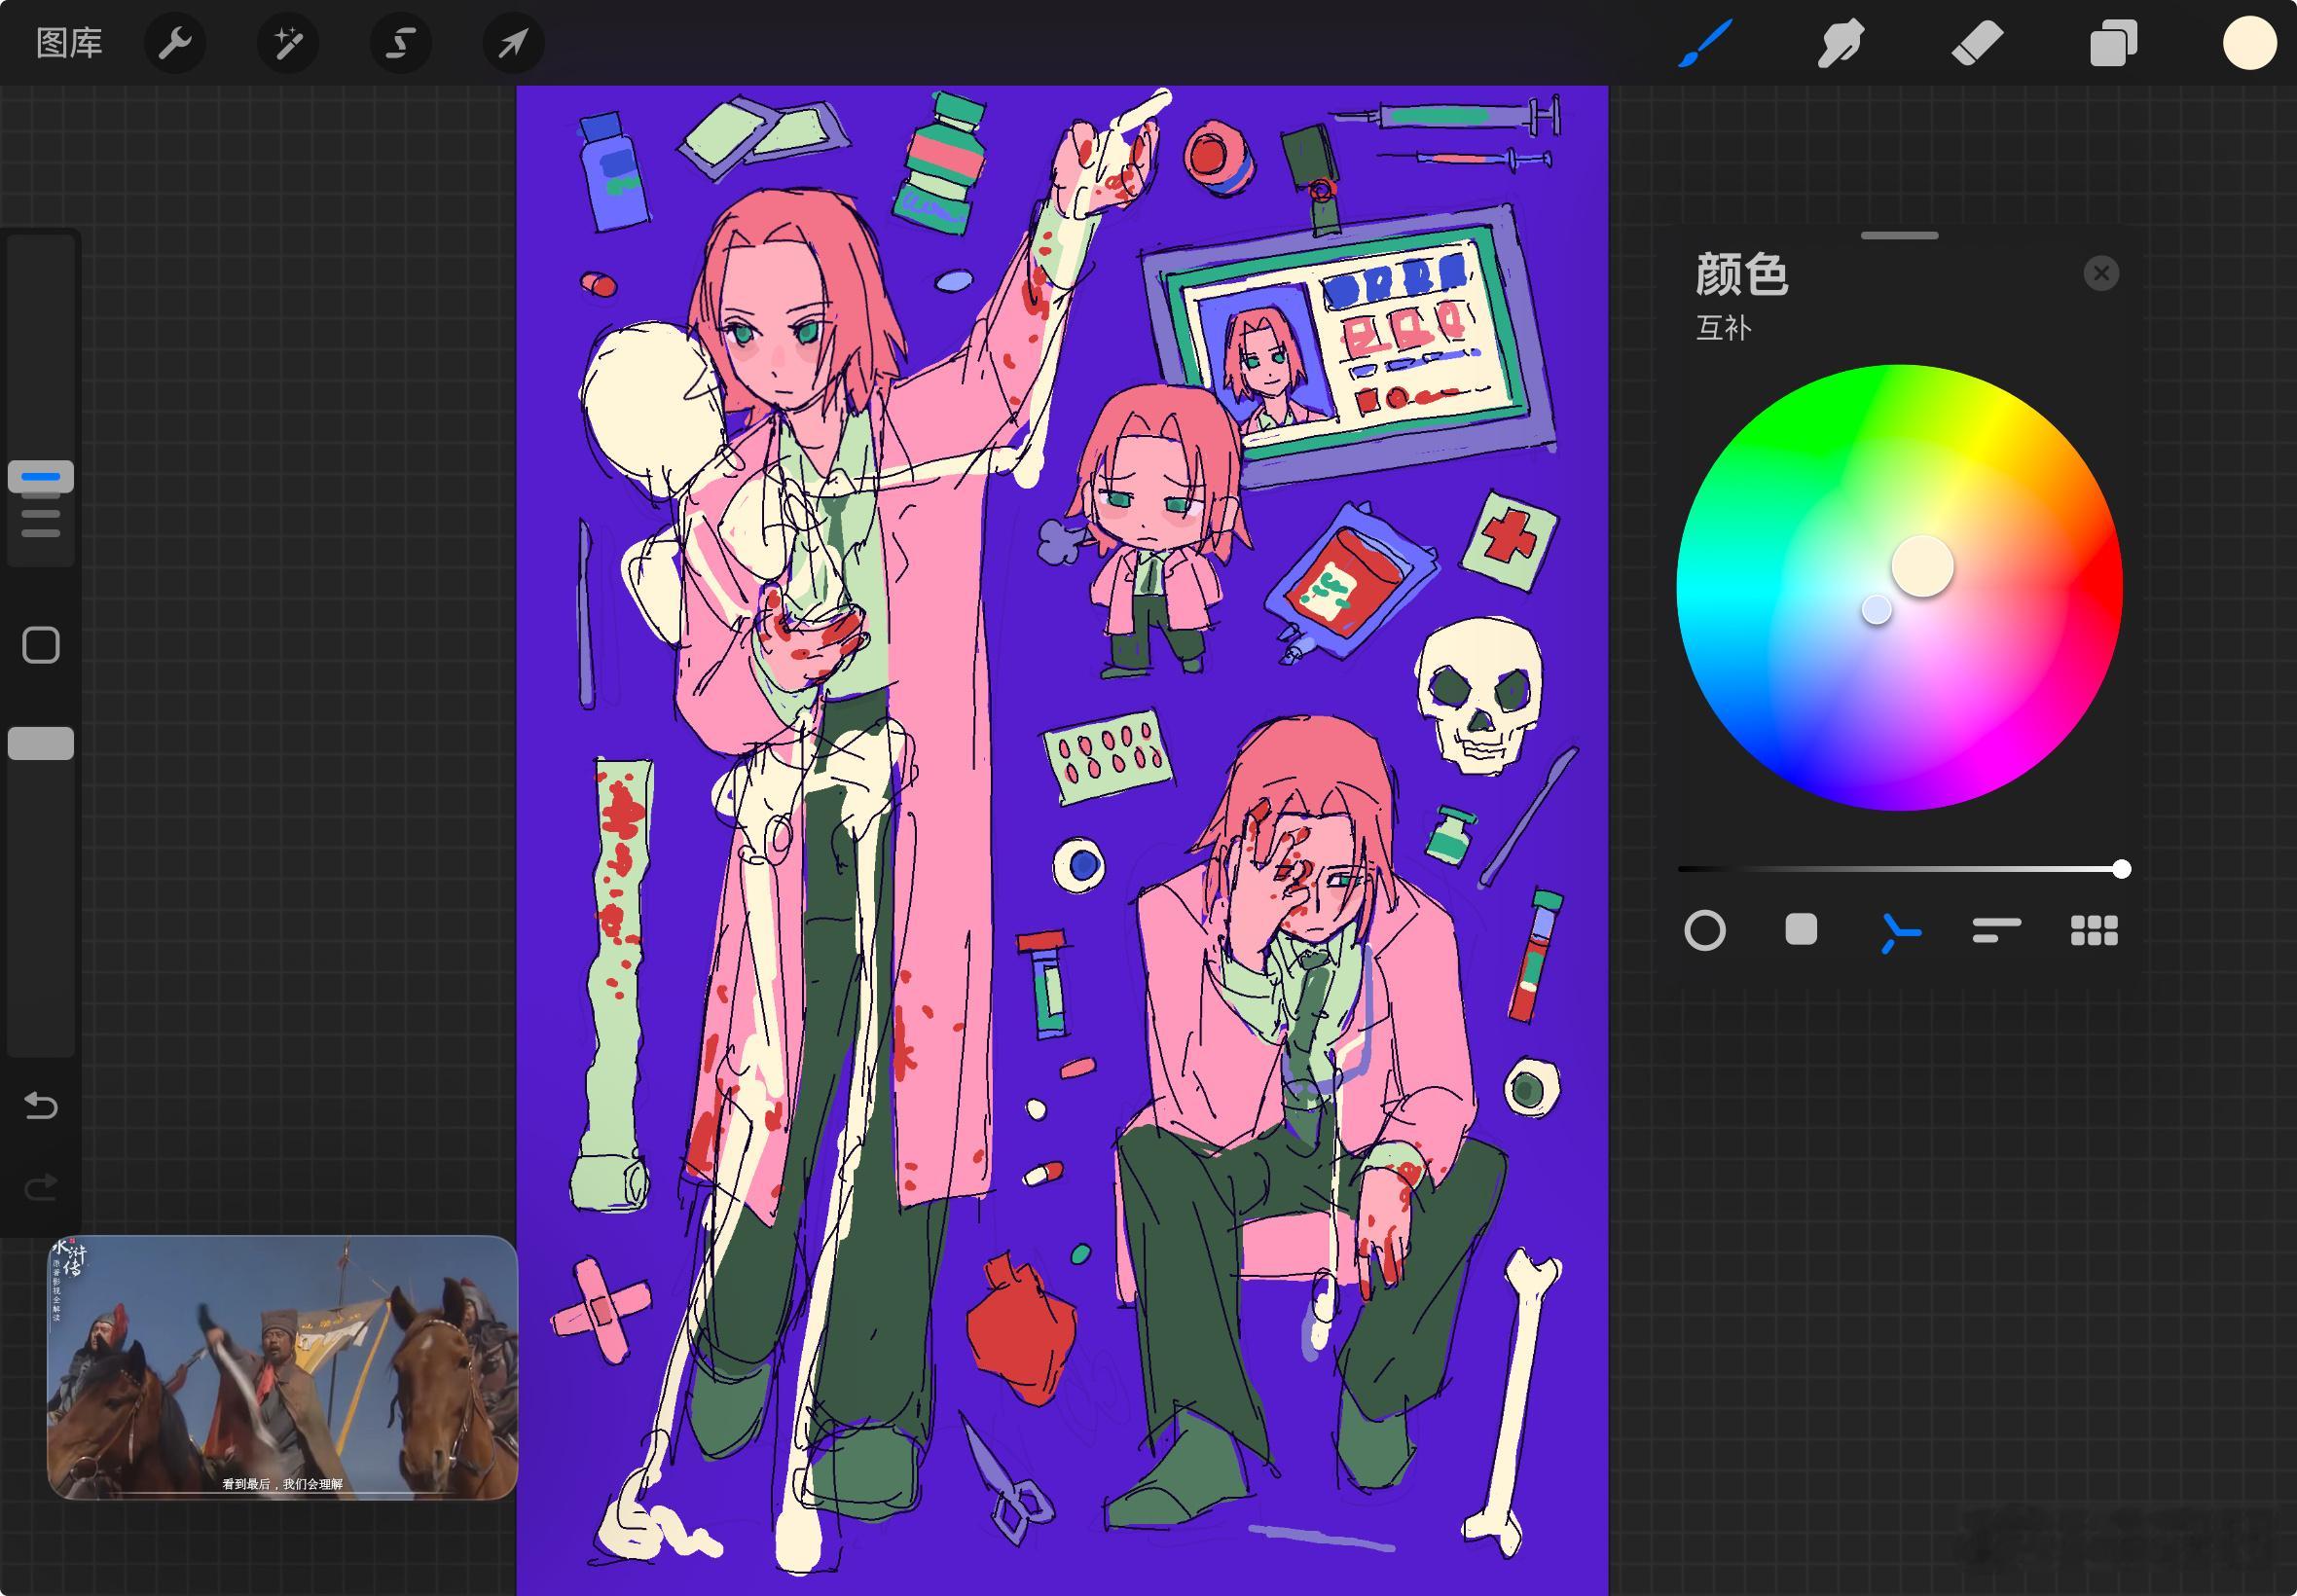Image resolution: width=2297 pixels, height=1596 pixels.
Task: Switch to the Harmony color tab
Action: (1899, 932)
